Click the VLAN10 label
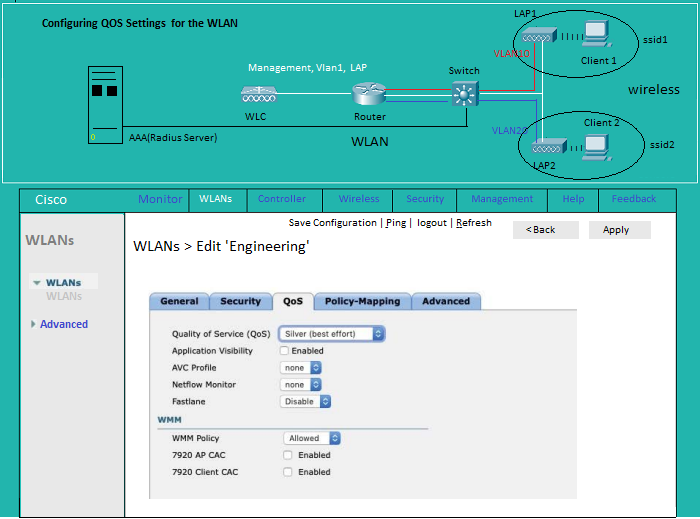The width and height of the screenshot is (700, 519). [x=512, y=54]
